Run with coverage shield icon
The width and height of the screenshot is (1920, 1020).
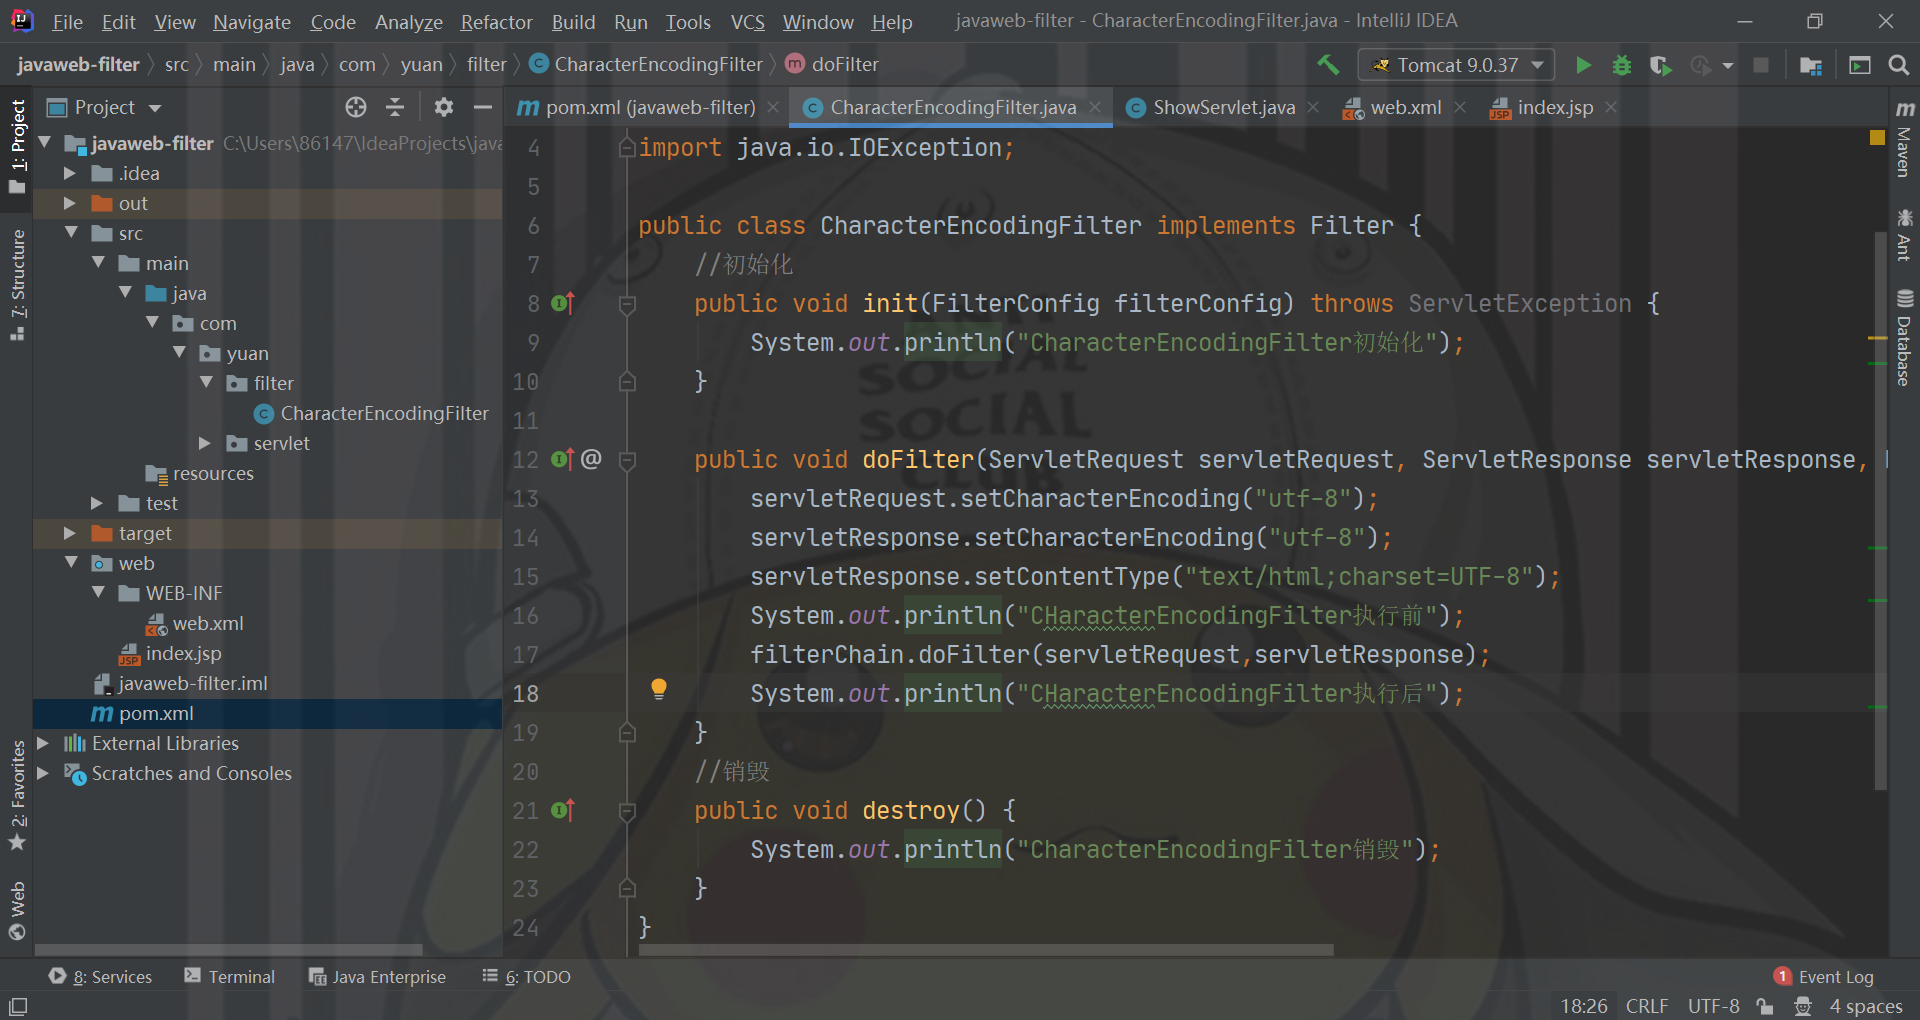click(1660, 65)
